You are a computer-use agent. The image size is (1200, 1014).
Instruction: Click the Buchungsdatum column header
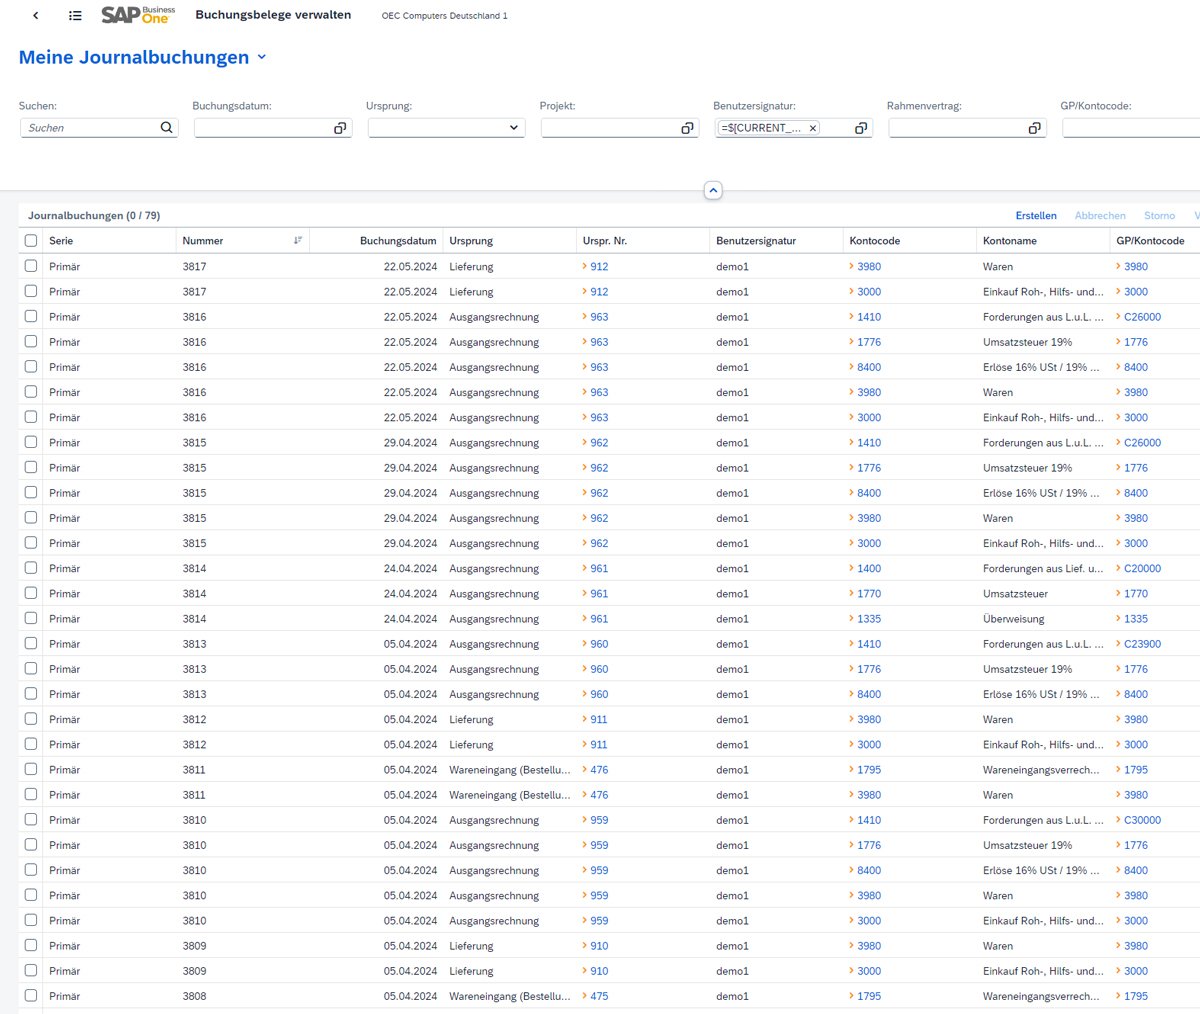pyautogui.click(x=398, y=241)
